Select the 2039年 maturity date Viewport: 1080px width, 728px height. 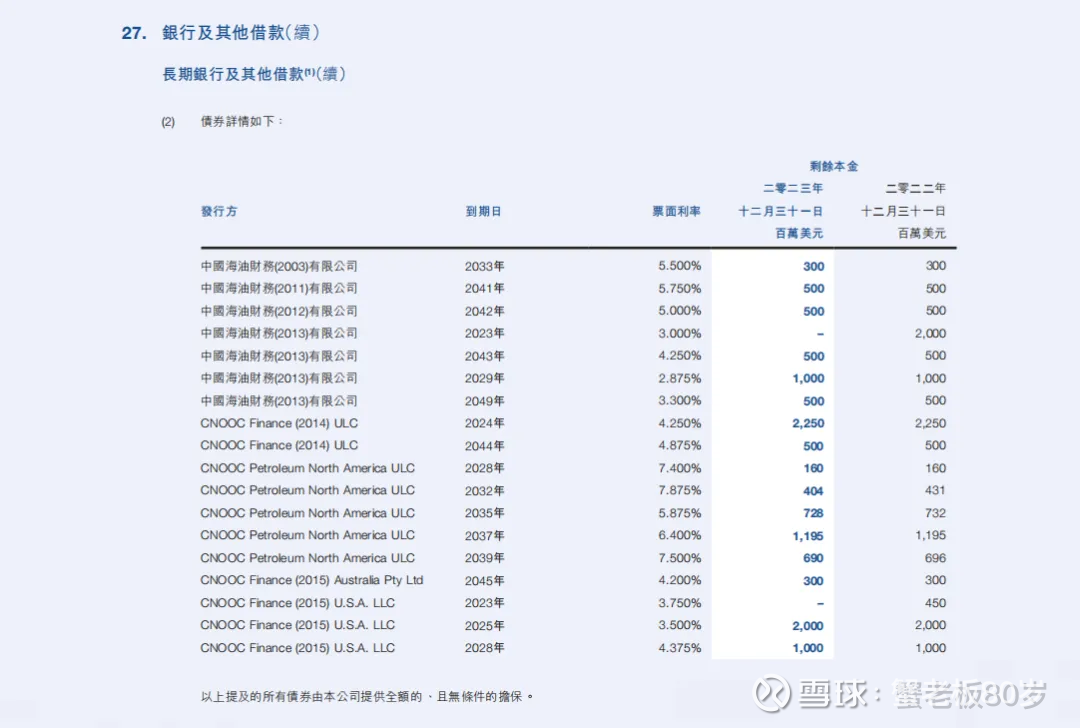pyautogui.click(x=484, y=558)
